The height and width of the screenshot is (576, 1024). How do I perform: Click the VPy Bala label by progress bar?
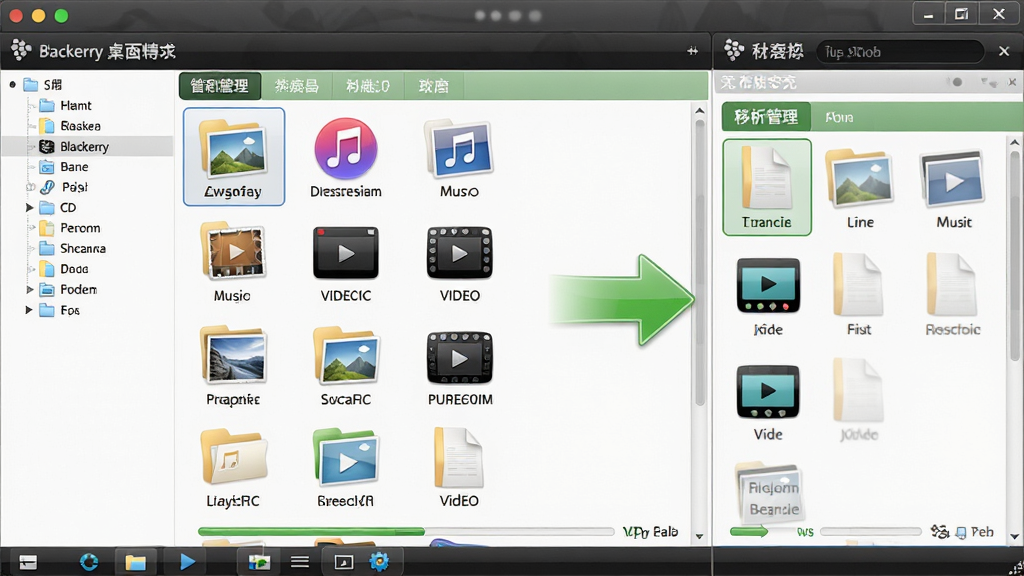pos(650,532)
